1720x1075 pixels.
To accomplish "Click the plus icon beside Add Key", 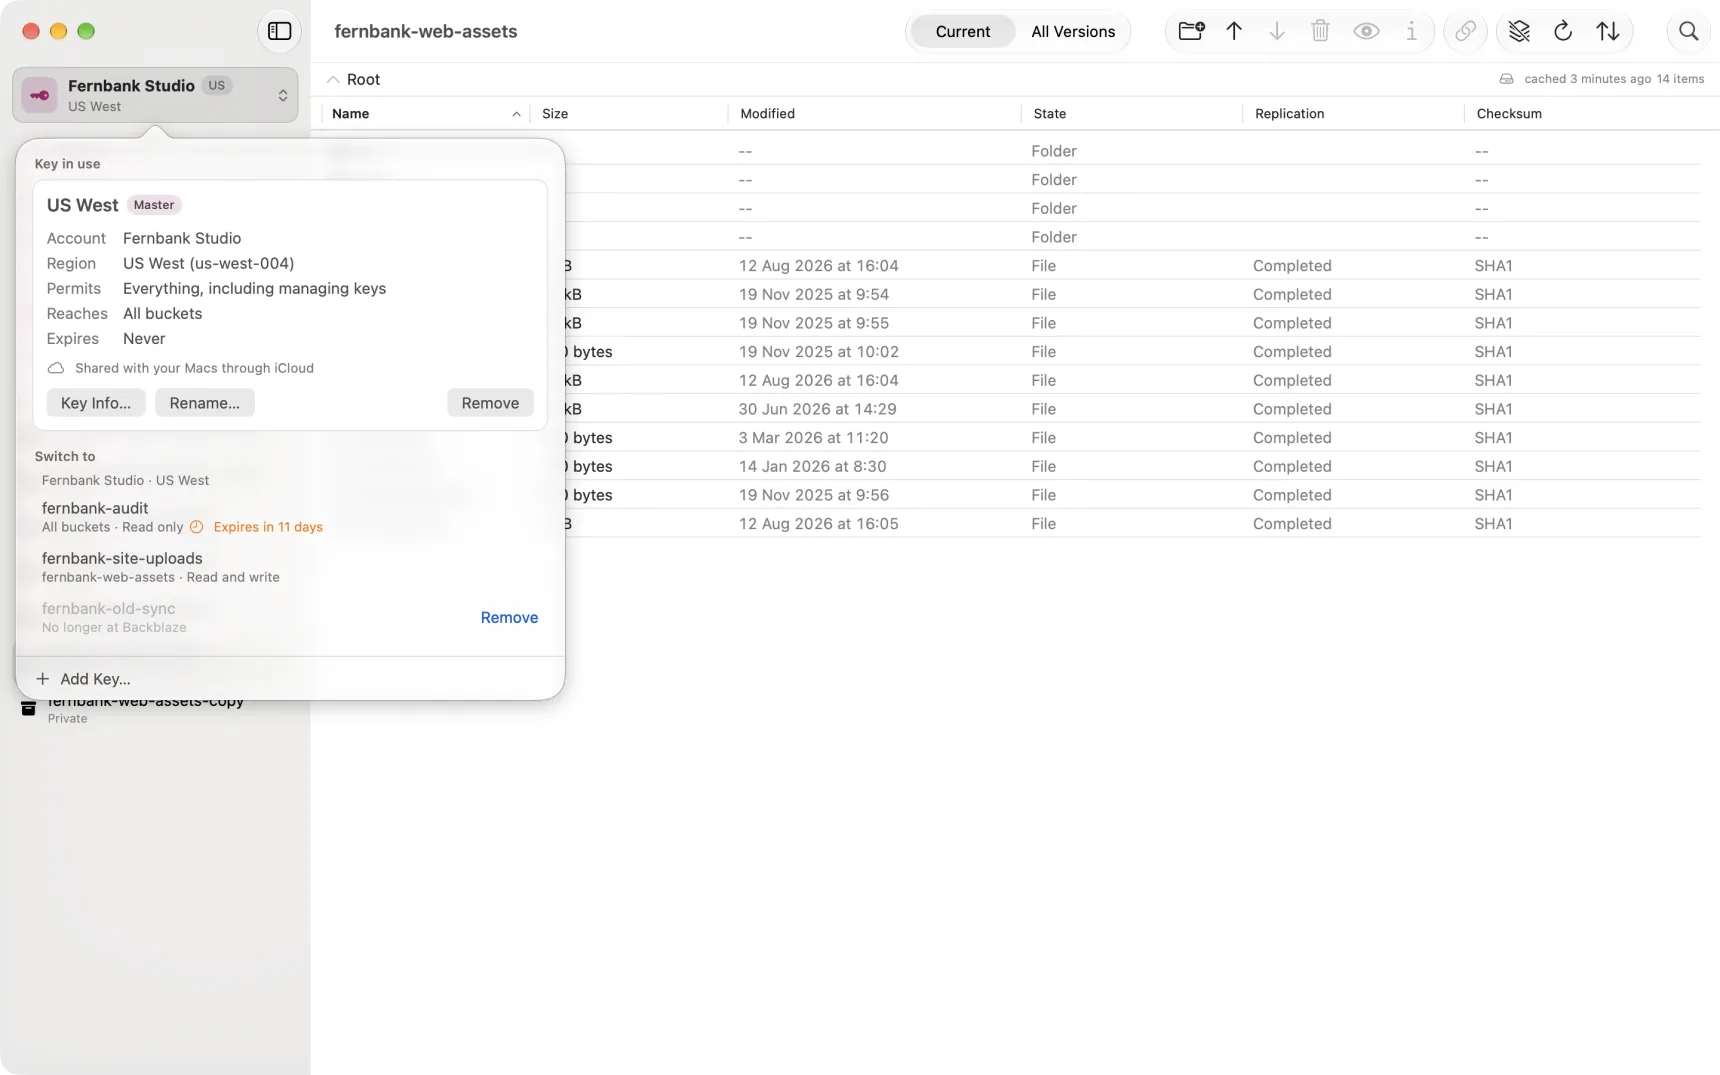I will (42, 679).
